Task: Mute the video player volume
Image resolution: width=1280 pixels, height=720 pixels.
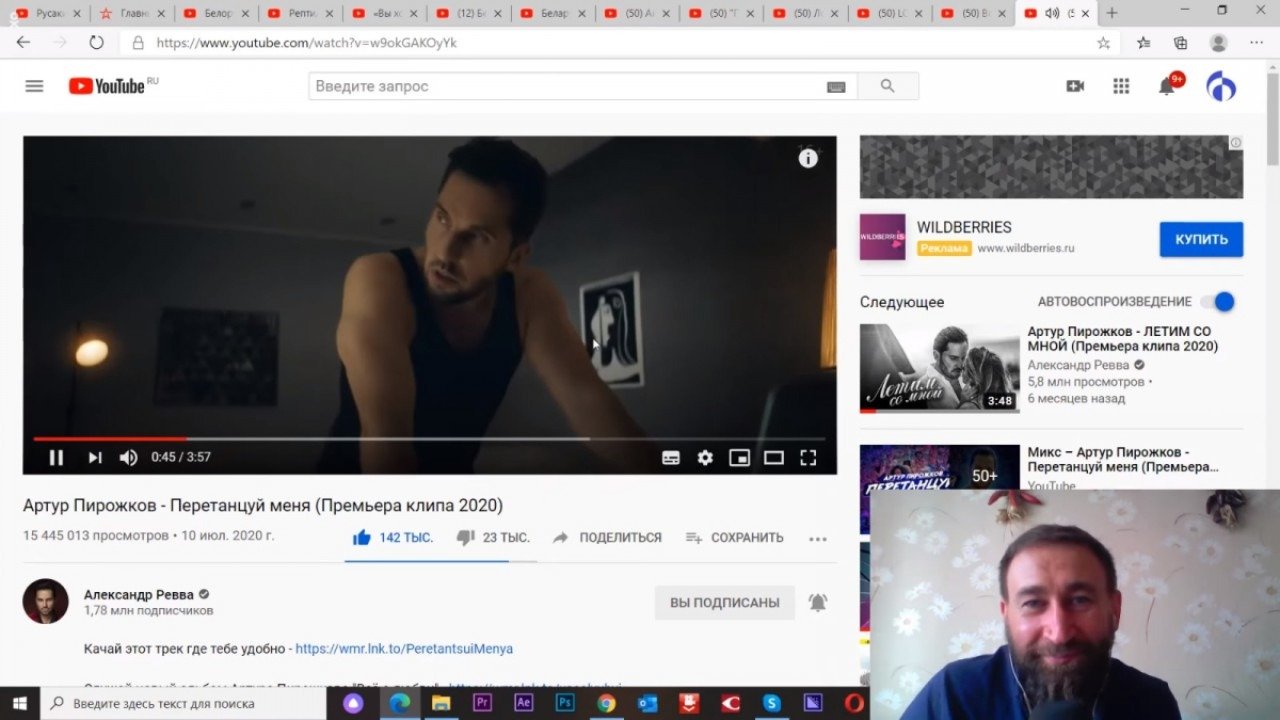Action: (x=128, y=457)
